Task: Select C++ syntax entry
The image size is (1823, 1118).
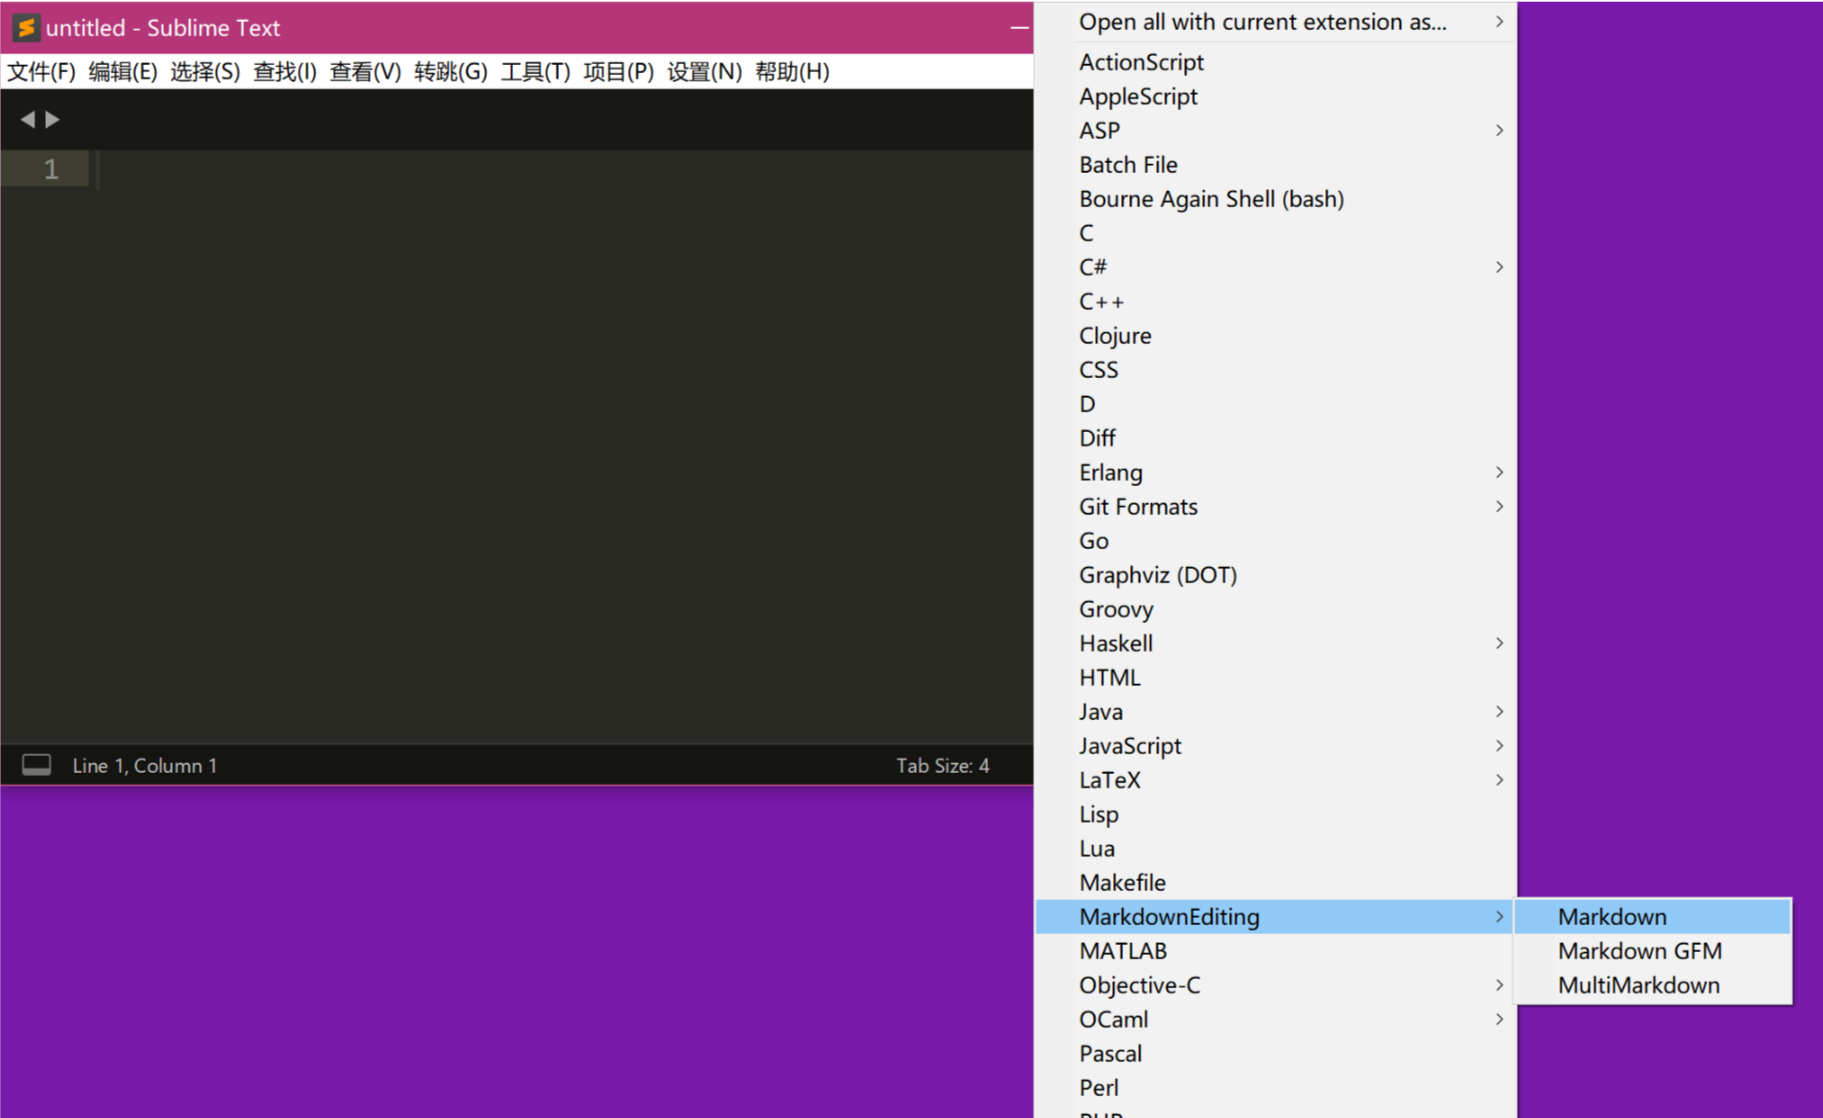Action: coord(1276,301)
